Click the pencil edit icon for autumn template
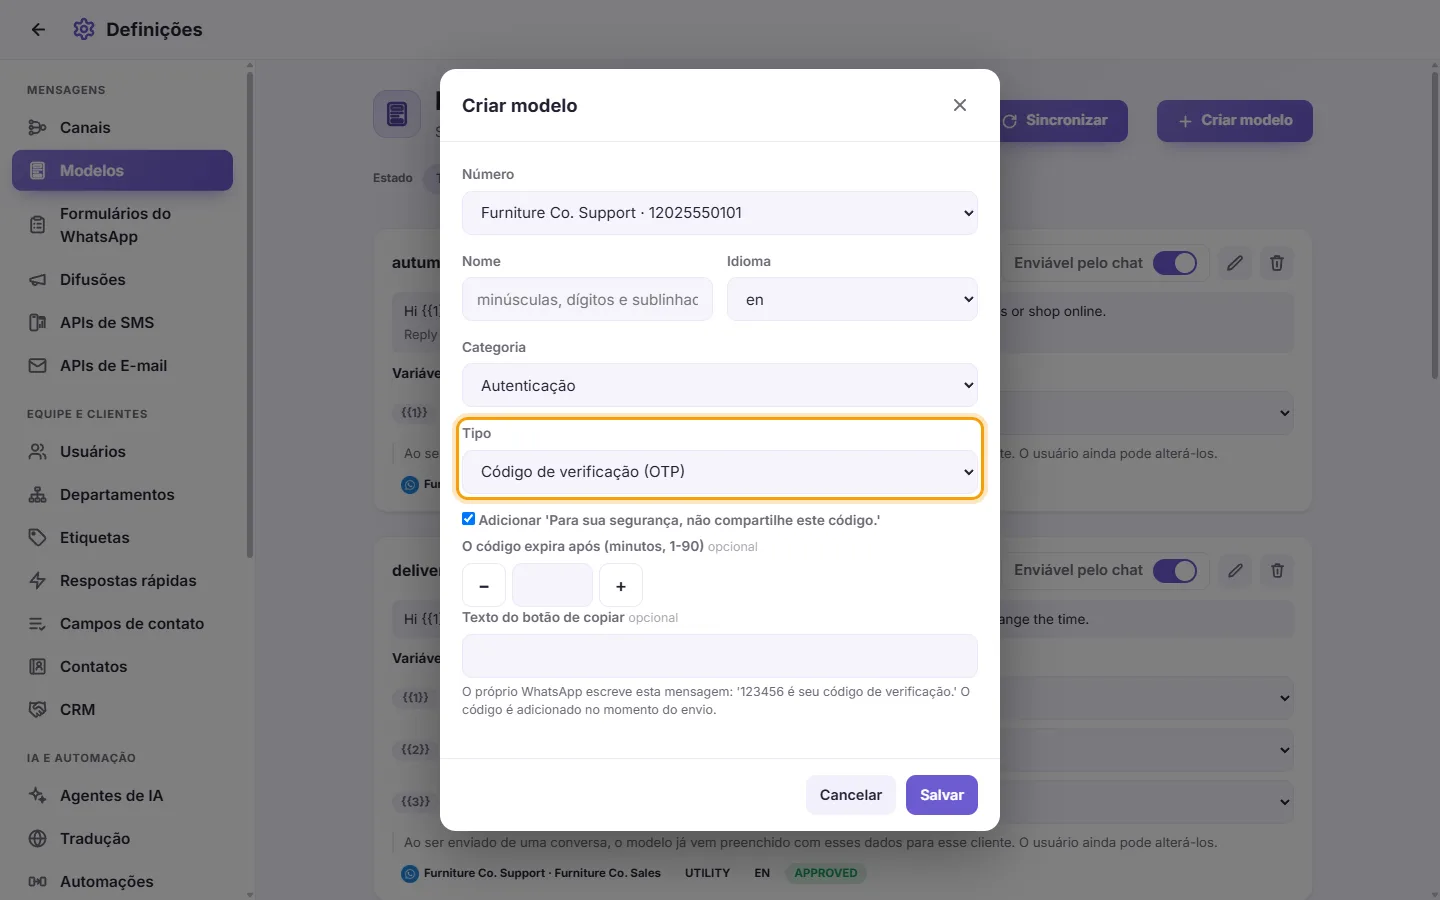Screen dimensions: 1440x900 tap(1235, 263)
